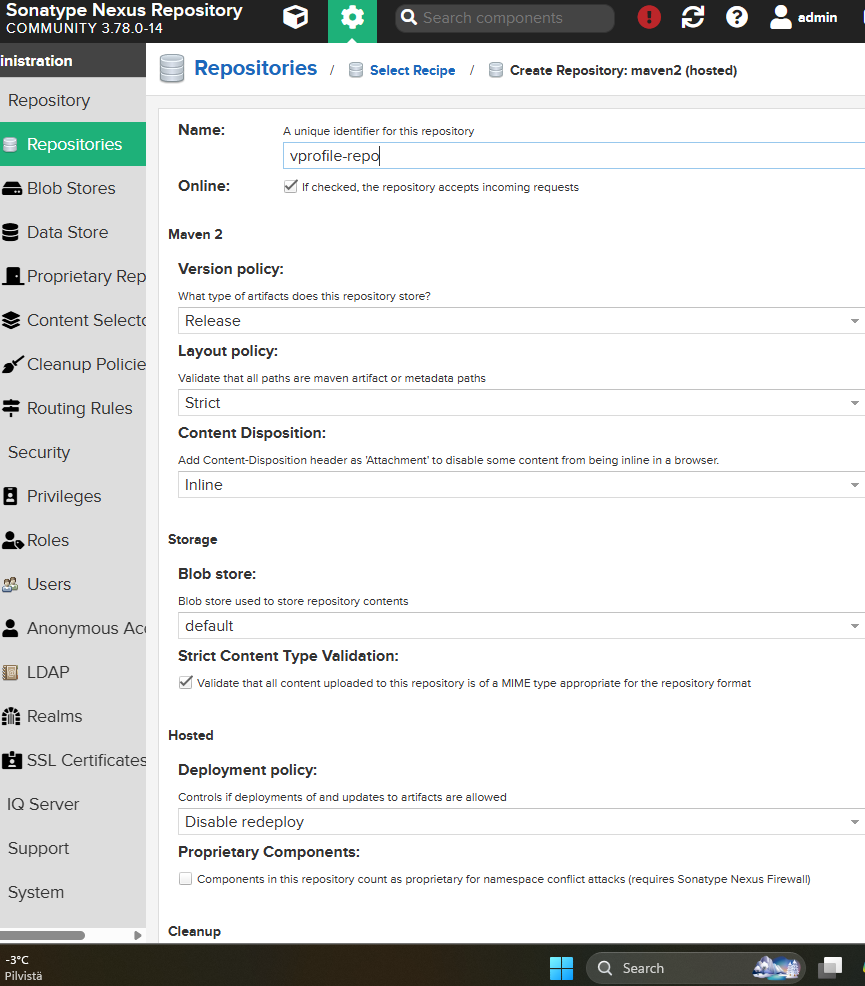Open the help question mark icon
Viewport: 865px width, 986px height.
[x=737, y=17]
